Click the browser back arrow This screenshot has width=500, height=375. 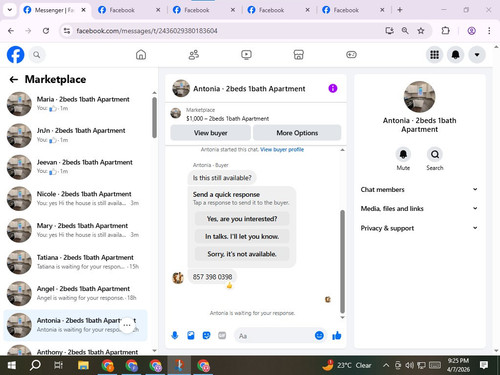pos(11,31)
